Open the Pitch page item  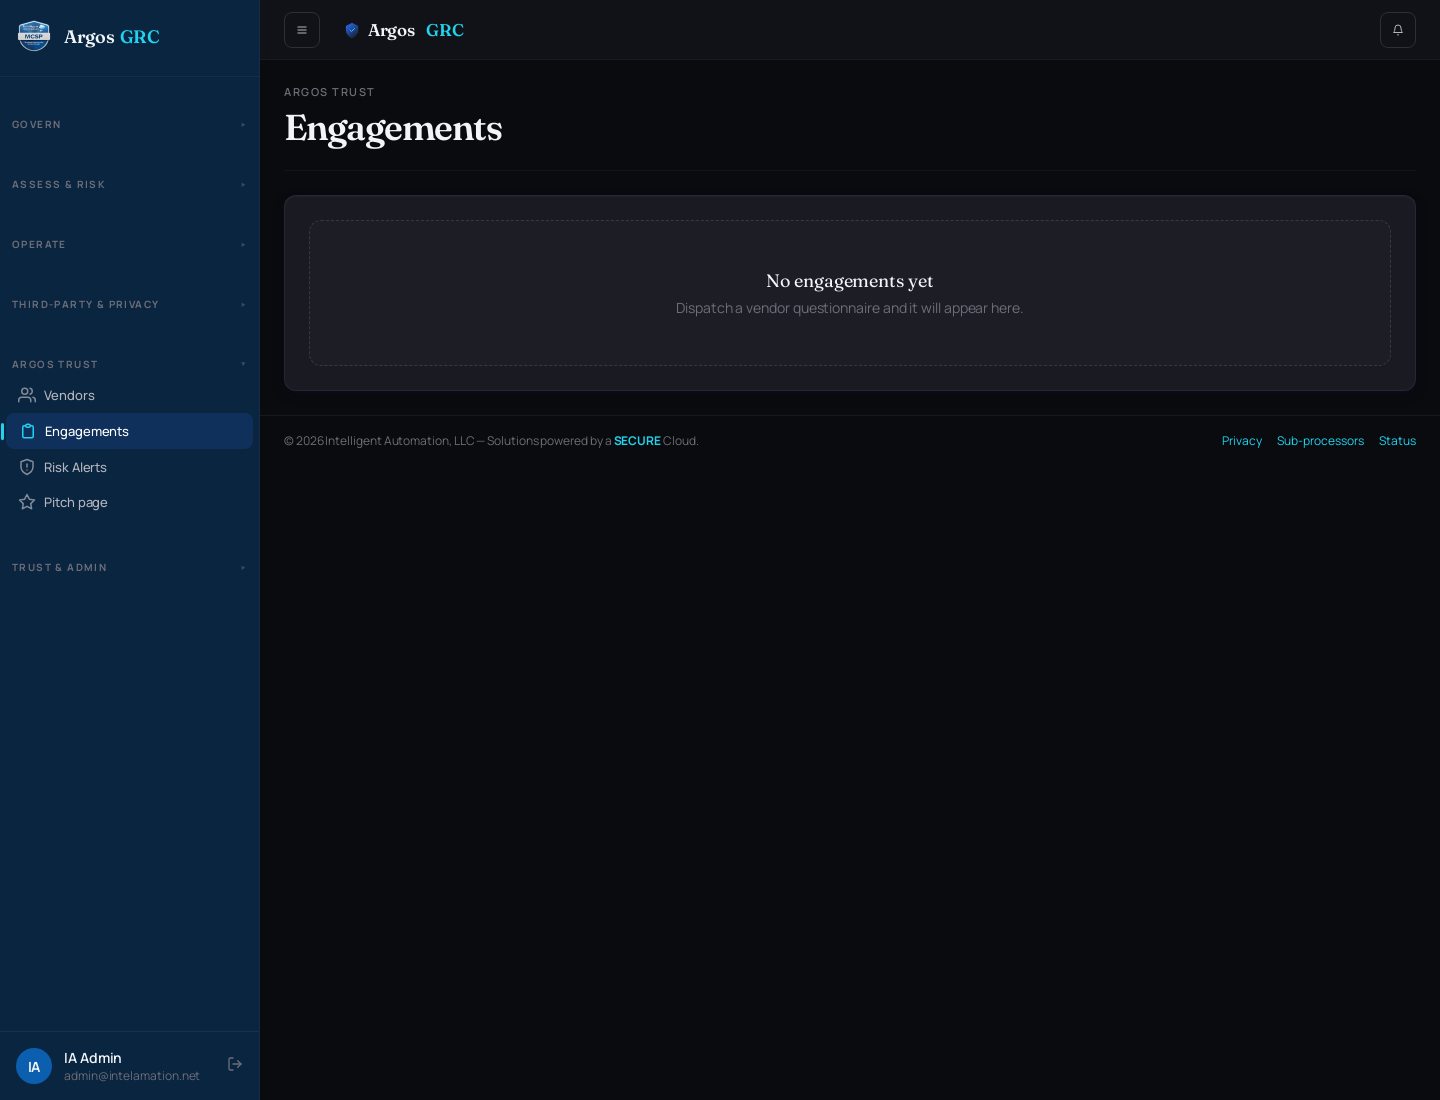[x=130, y=502]
